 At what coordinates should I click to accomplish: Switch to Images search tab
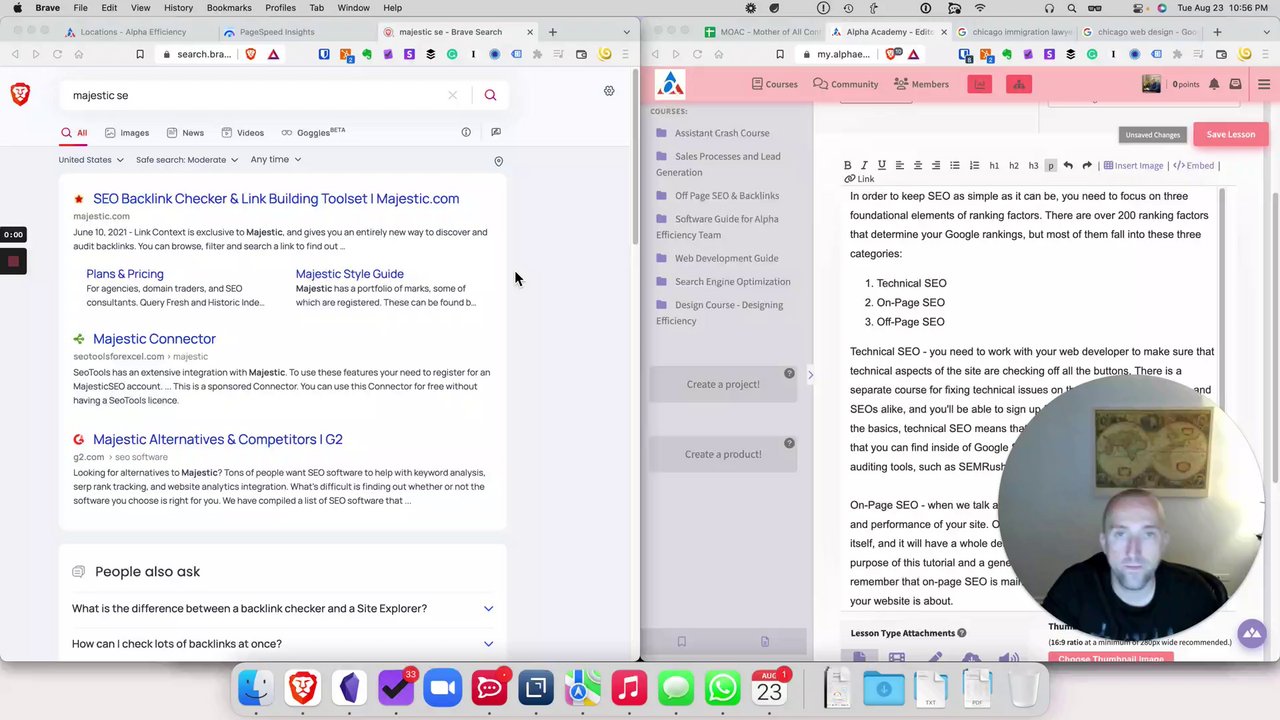click(127, 132)
